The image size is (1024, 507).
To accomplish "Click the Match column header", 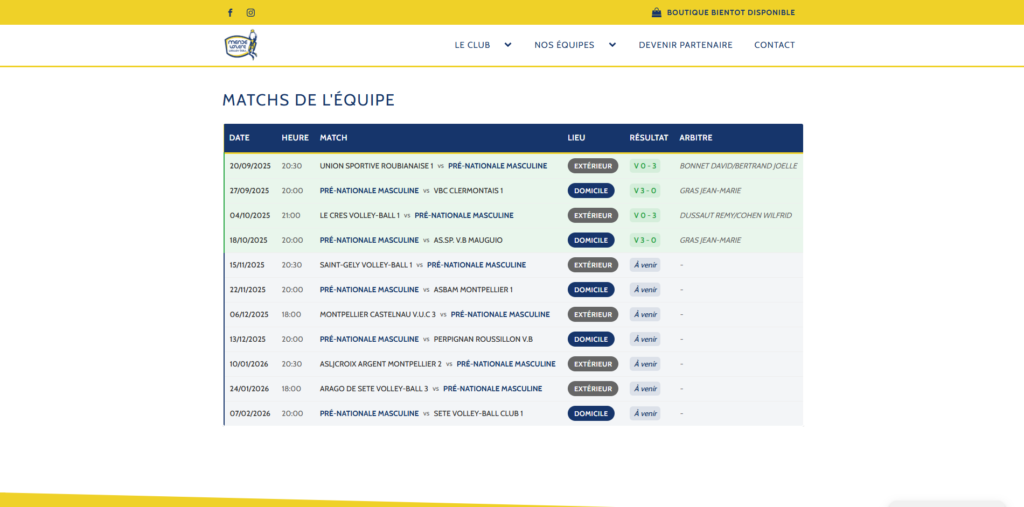I will [x=333, y=138].
